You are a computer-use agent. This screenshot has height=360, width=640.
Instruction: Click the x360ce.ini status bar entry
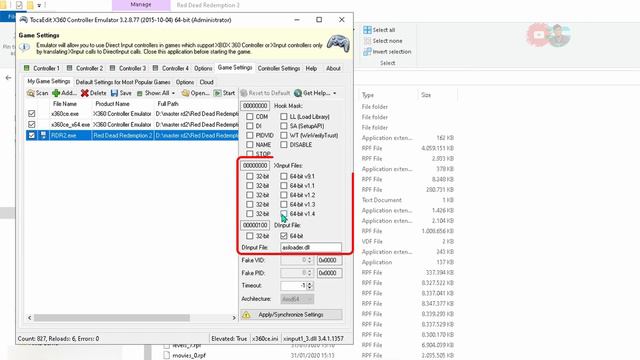[x=265, y=338]
